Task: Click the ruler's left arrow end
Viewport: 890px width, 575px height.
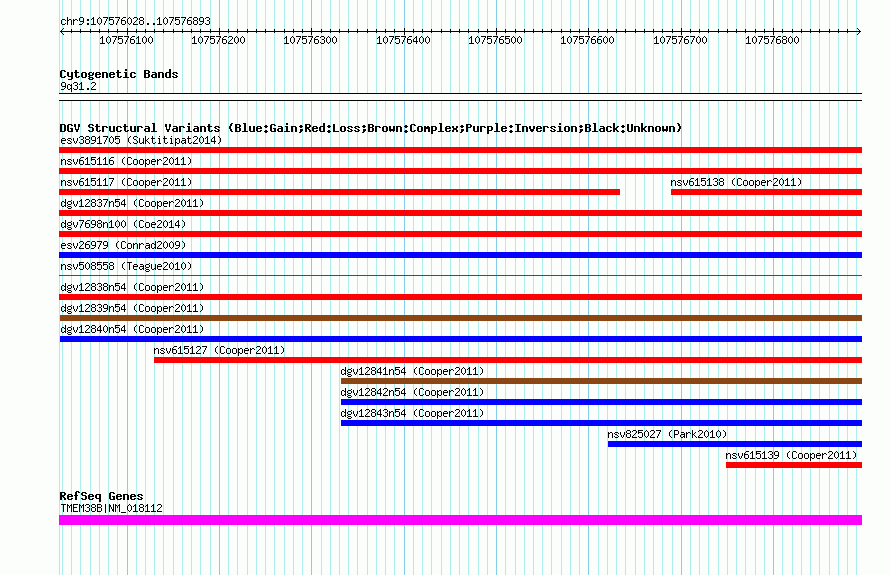Action: pos(62,32)
